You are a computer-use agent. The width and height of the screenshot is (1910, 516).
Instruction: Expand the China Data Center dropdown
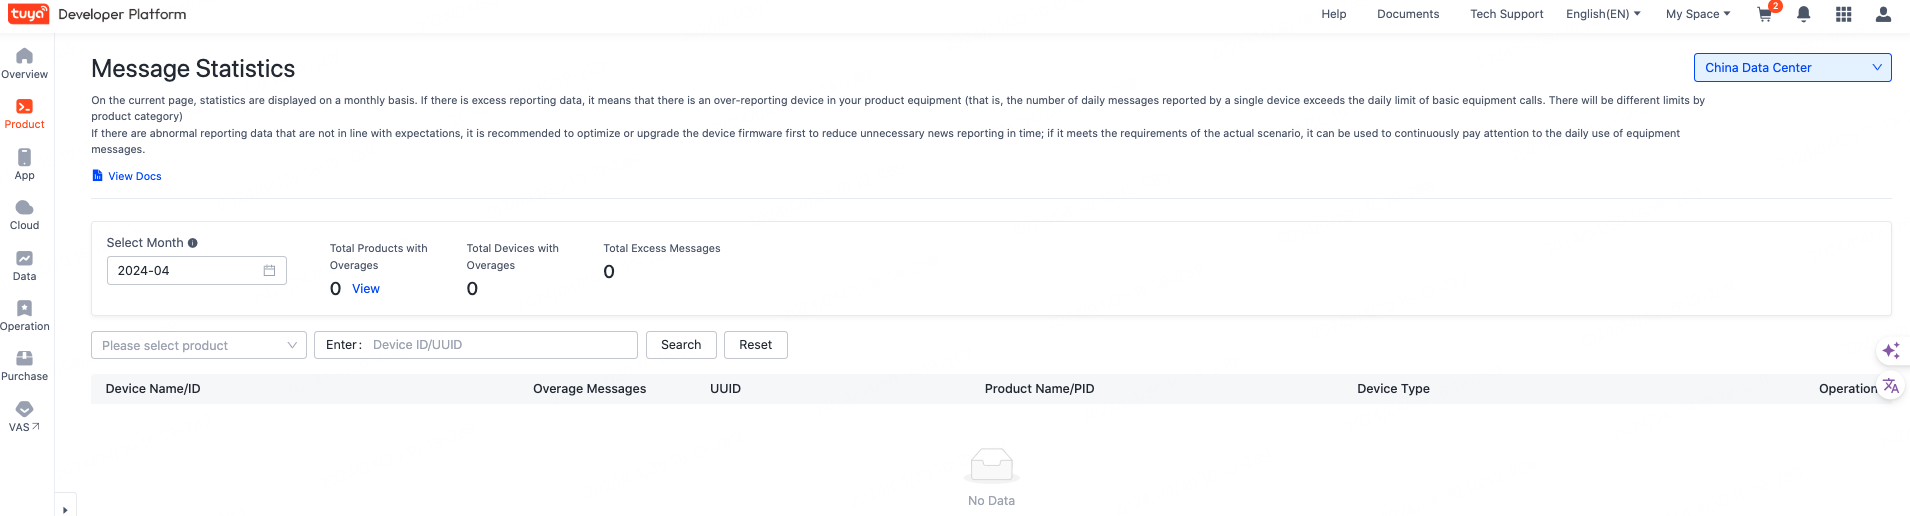tap(1792, 68)
